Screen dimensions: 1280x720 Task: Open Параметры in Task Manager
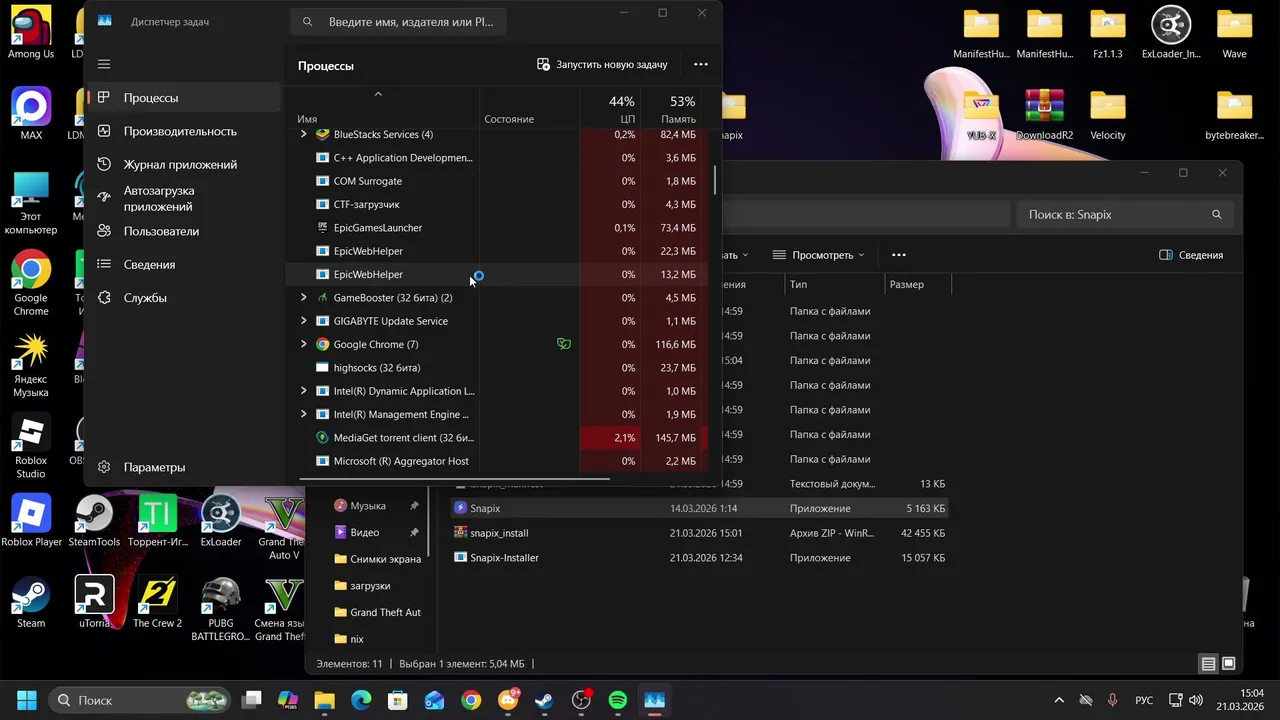184,467
